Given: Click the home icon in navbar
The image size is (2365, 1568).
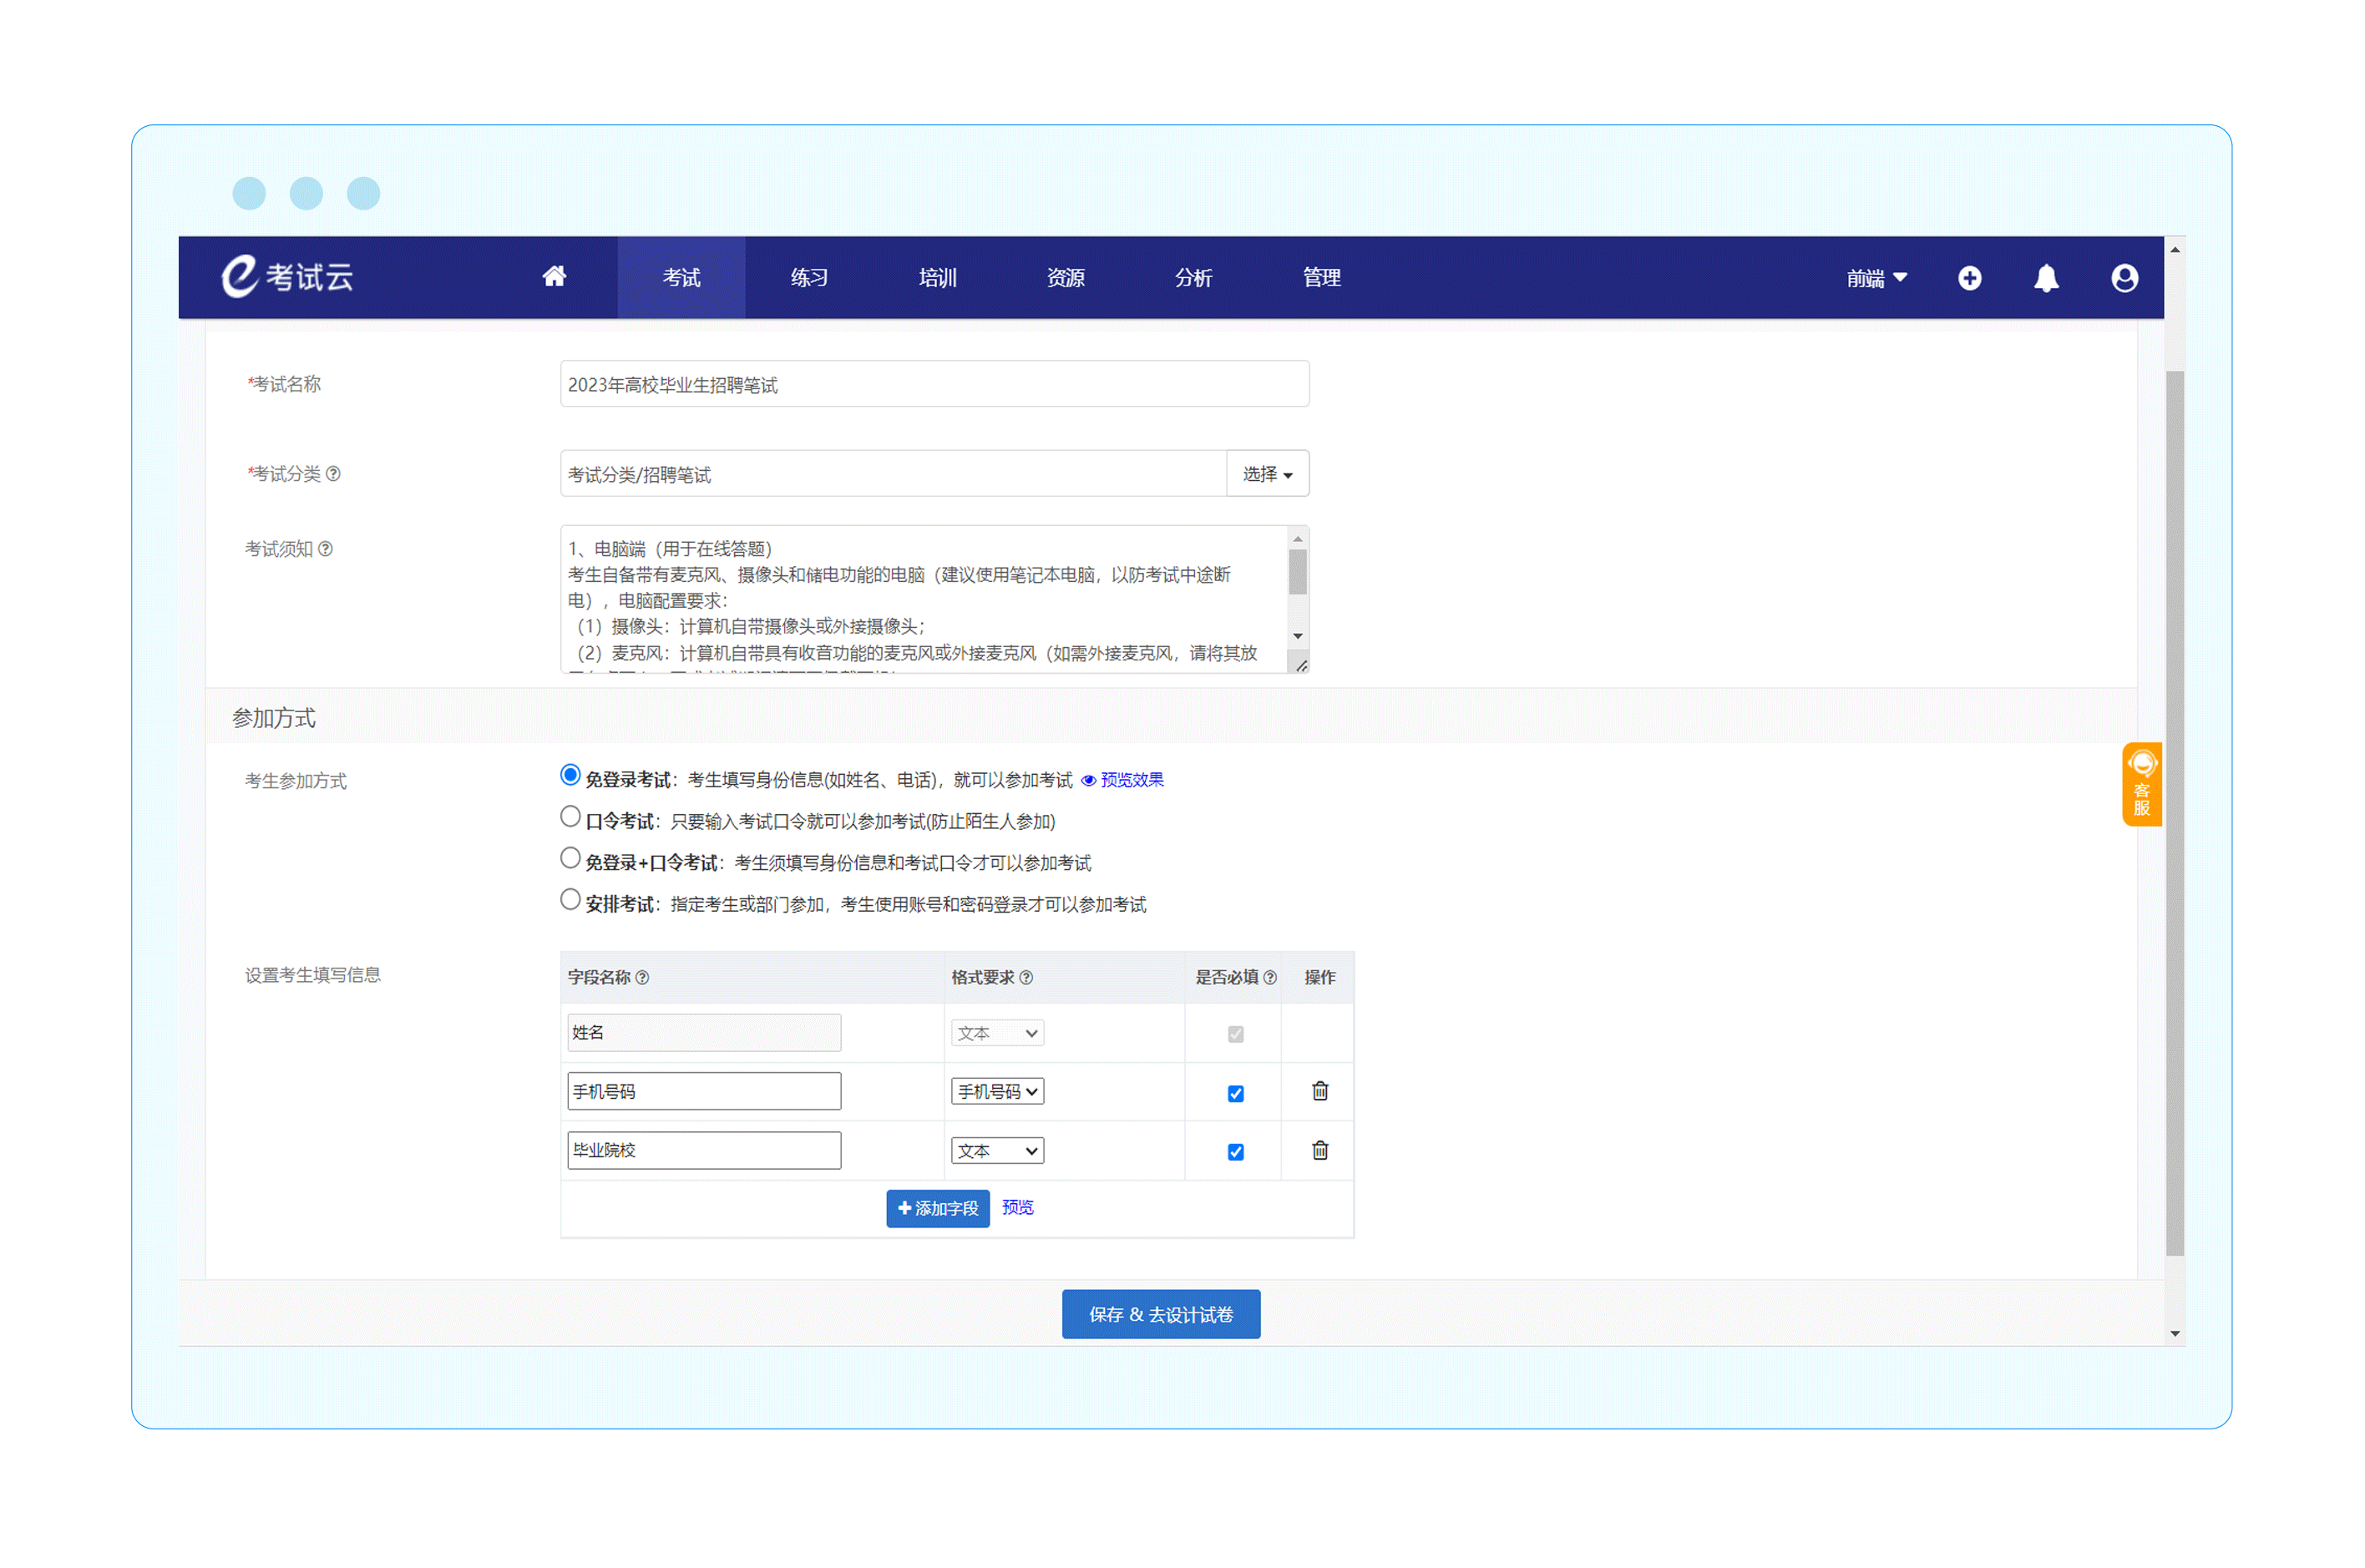Looking at the screenshot, I should (x=554, y=277).
